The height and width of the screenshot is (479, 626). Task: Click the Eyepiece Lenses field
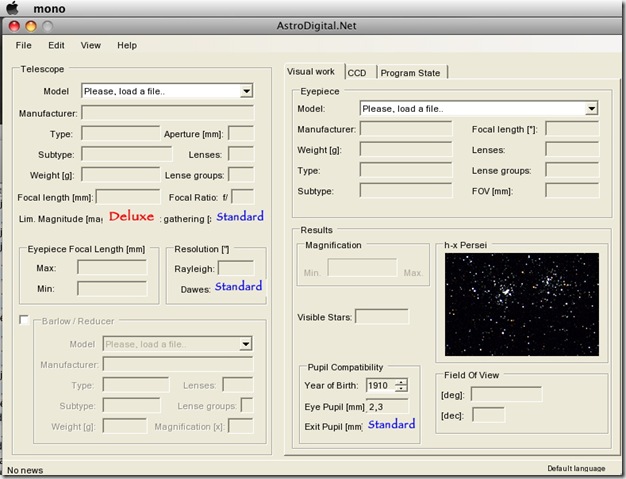pos(572,150)
